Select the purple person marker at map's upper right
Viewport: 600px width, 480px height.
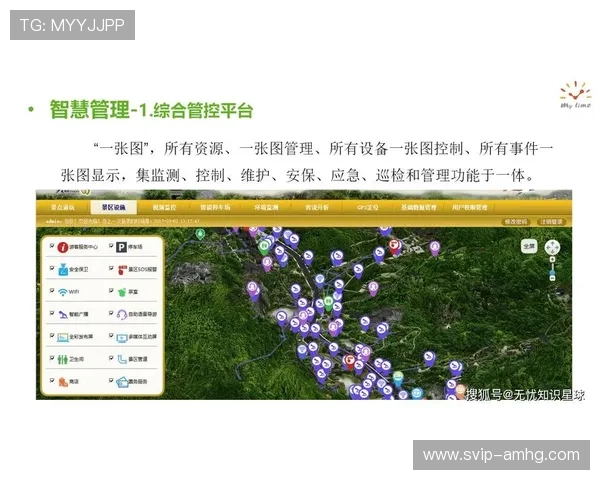[435, 248]
